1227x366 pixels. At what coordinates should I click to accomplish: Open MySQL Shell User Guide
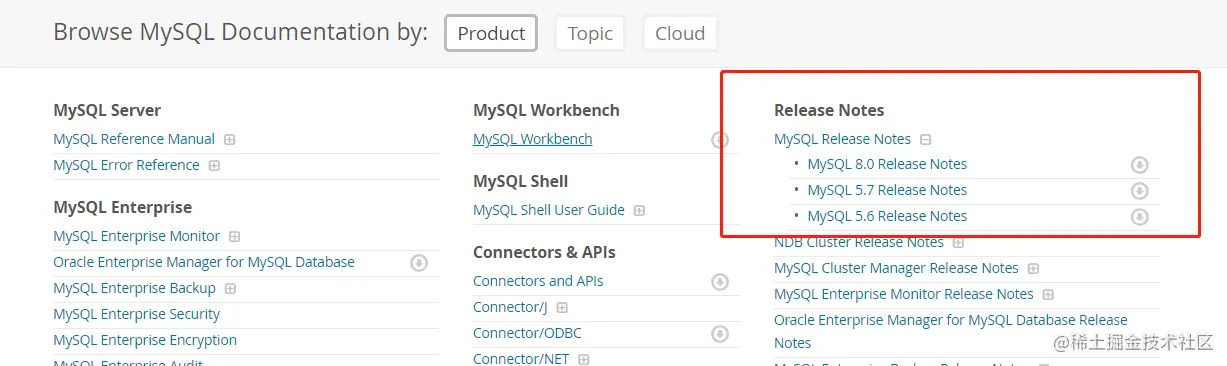[549, 210]
